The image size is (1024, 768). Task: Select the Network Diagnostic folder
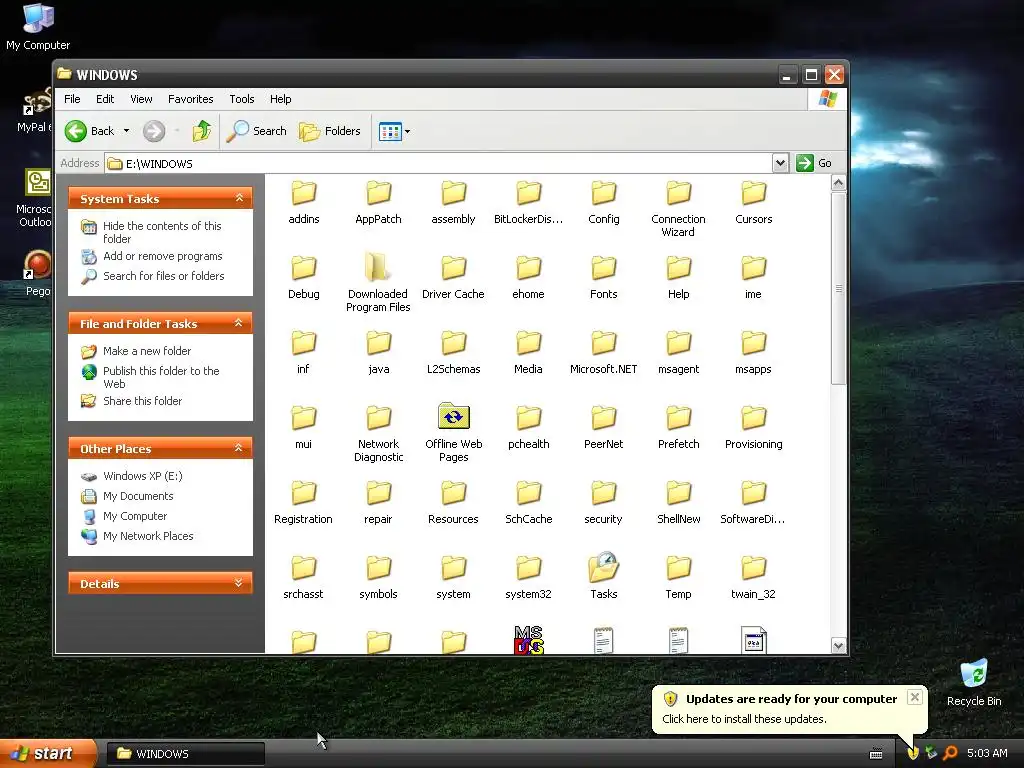(x=379, y=434)
